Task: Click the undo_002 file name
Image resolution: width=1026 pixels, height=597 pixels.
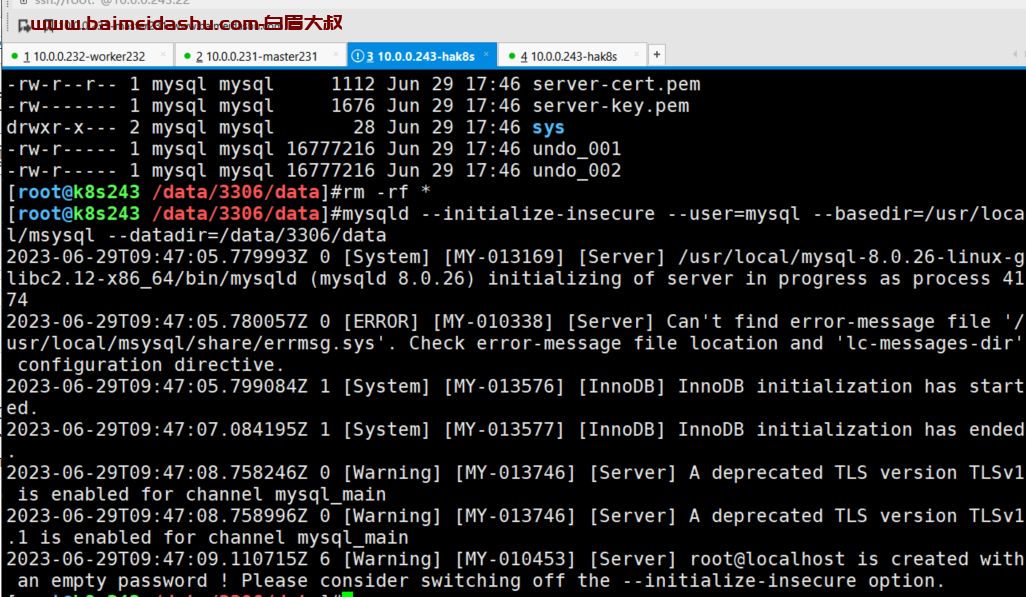Action: point(576,171)
